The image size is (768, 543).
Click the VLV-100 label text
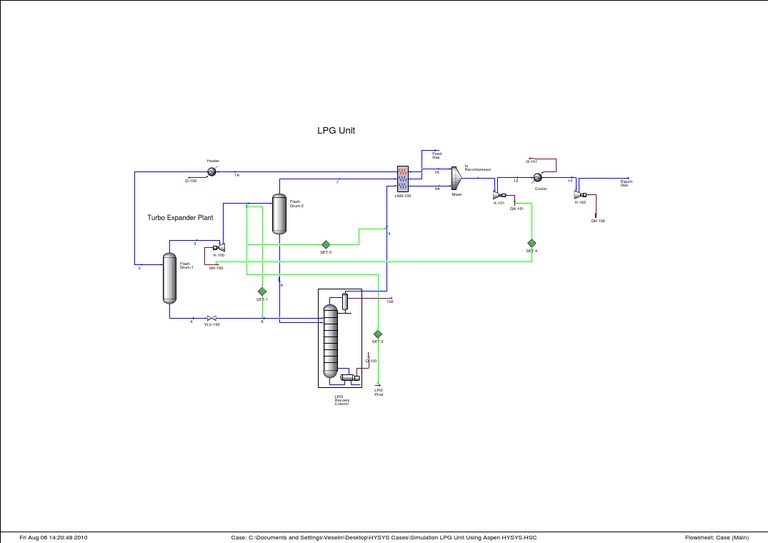[x=212, y=325]
